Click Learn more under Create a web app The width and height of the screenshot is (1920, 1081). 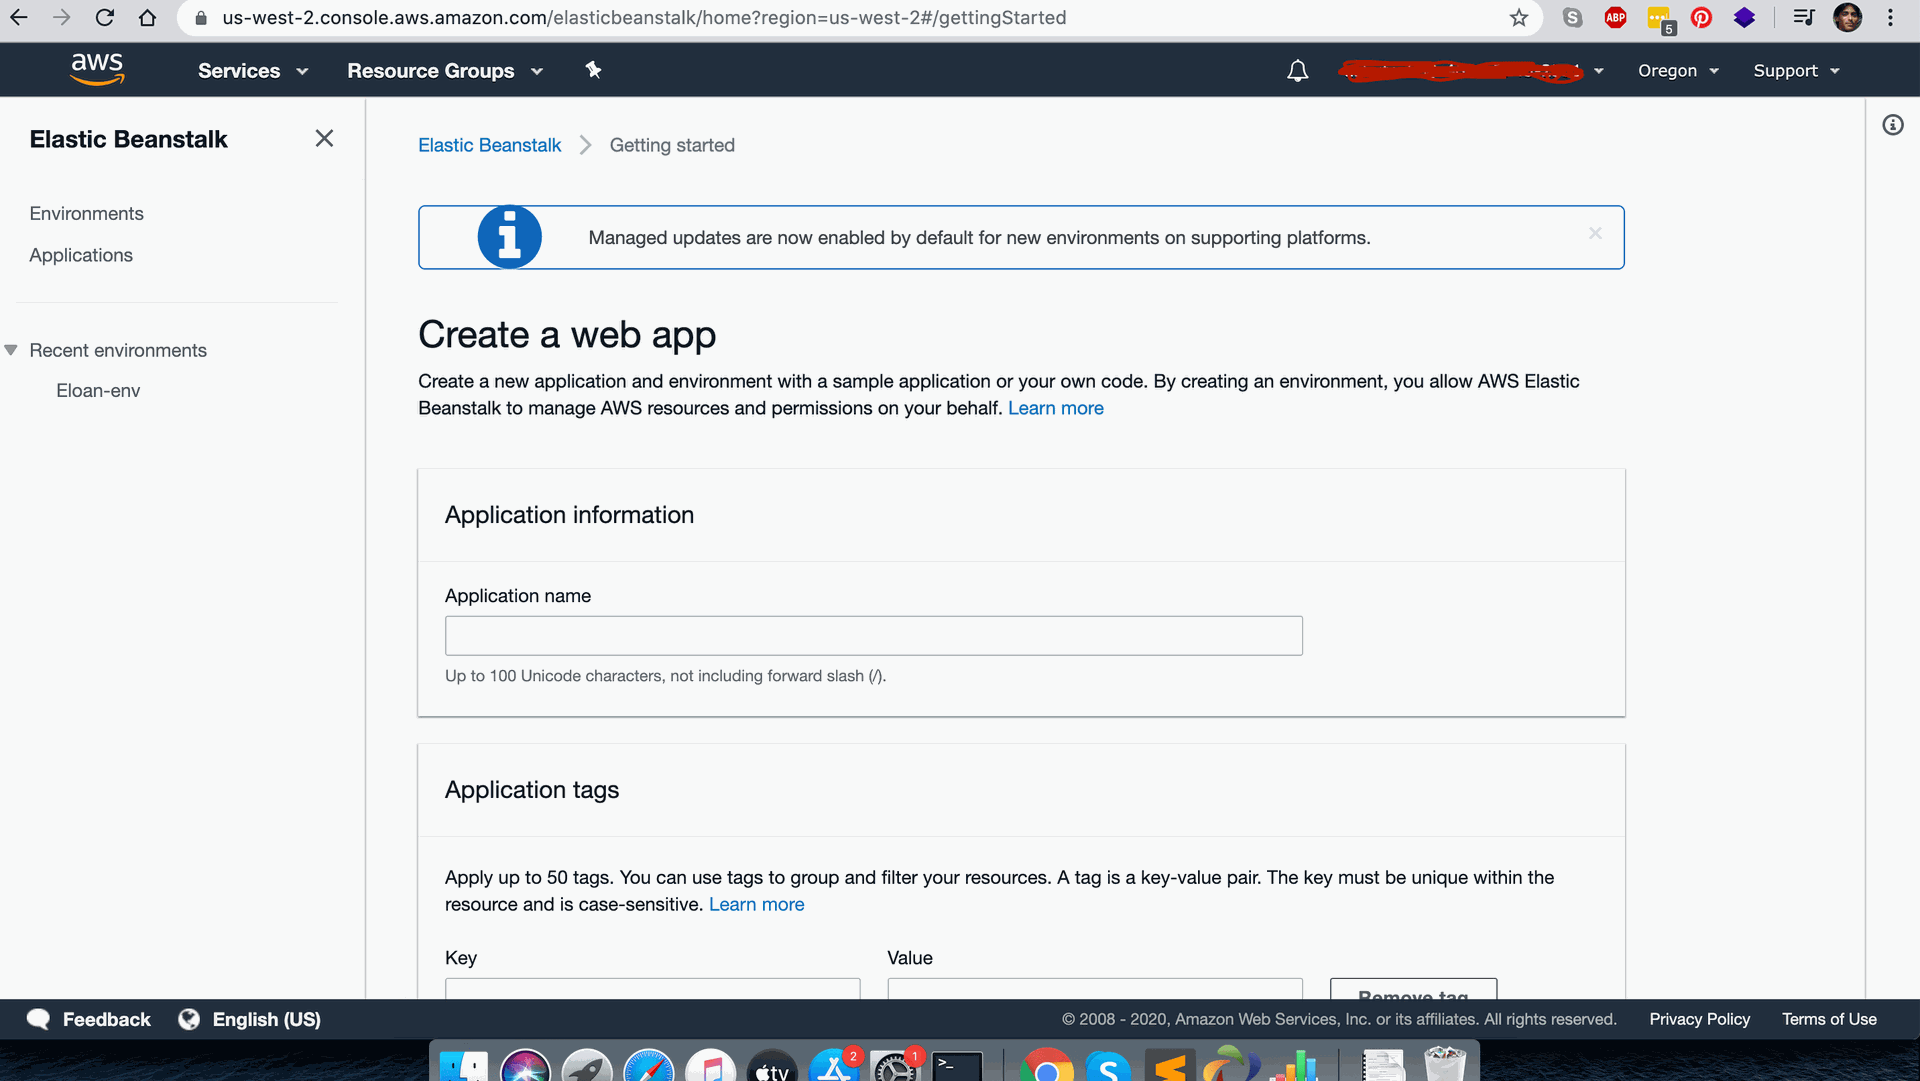1055,408
